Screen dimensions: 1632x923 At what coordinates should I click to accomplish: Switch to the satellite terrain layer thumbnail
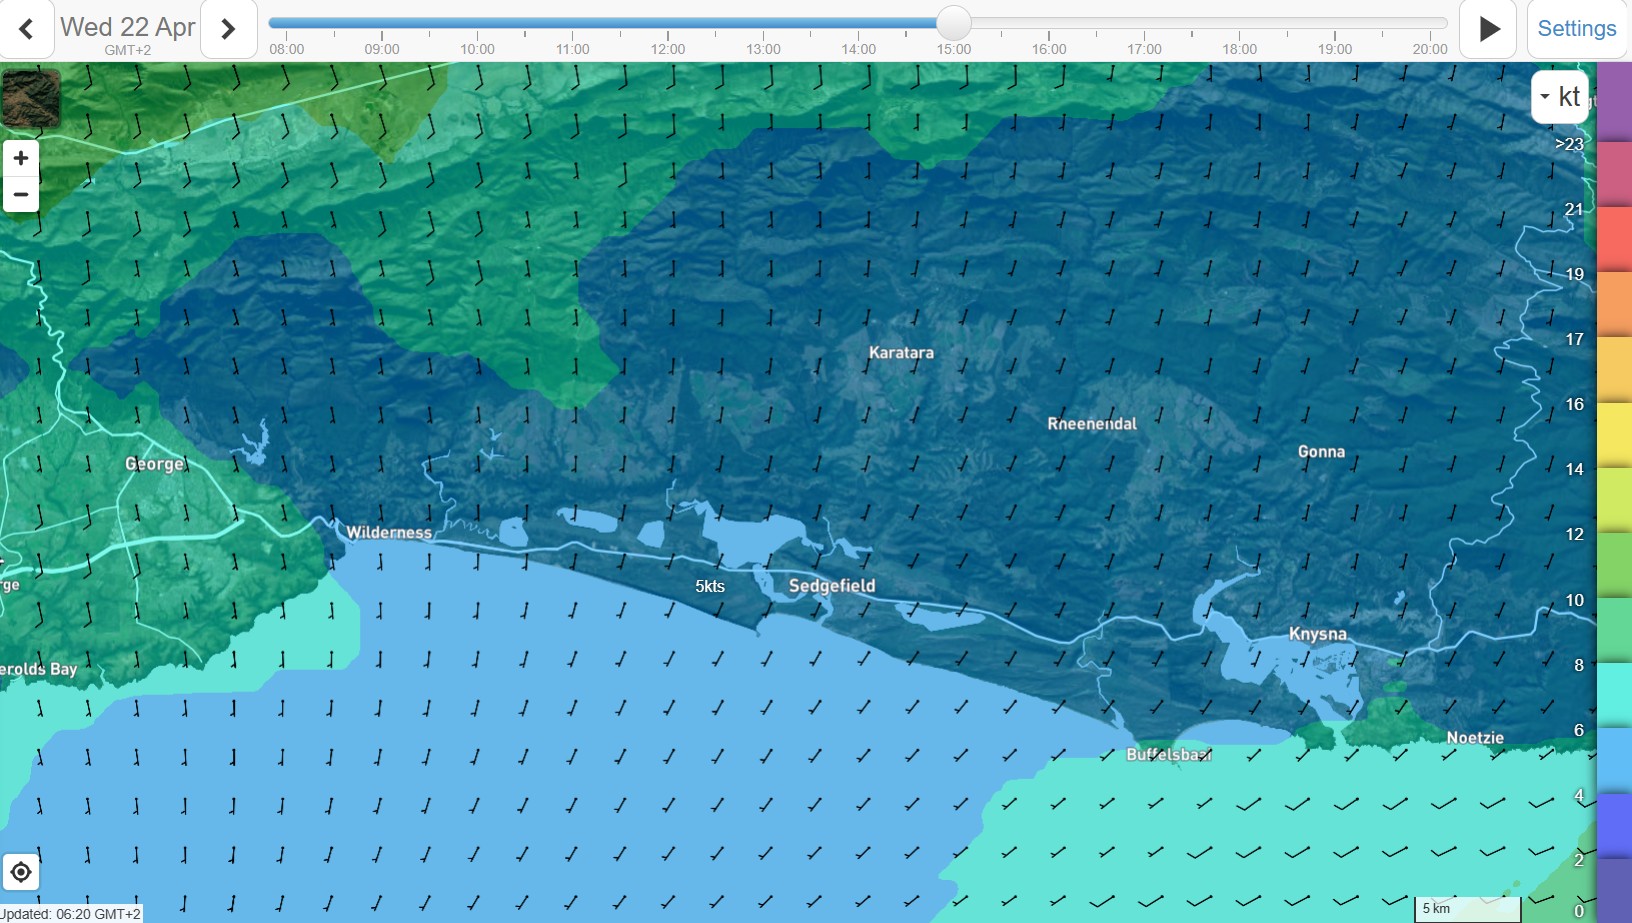[31, 98]
